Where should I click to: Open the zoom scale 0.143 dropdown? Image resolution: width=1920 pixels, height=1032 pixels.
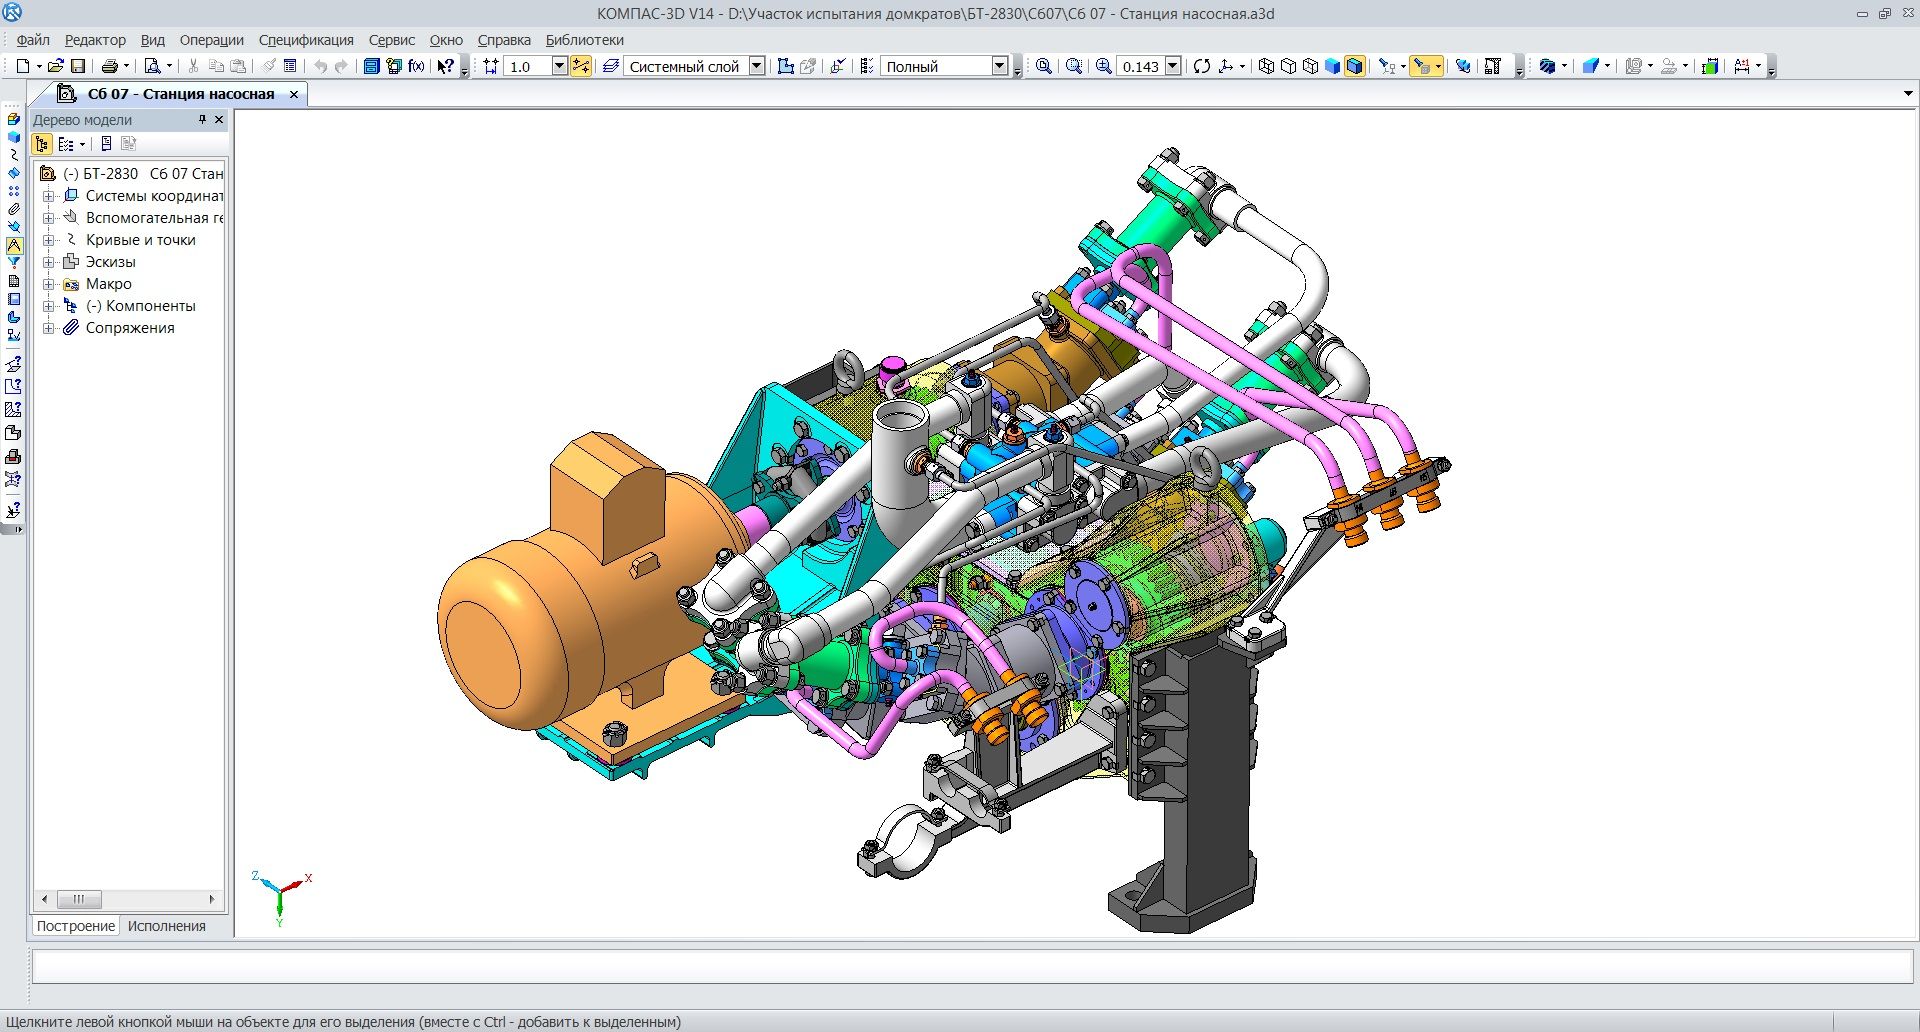[x=1173, y=66]
